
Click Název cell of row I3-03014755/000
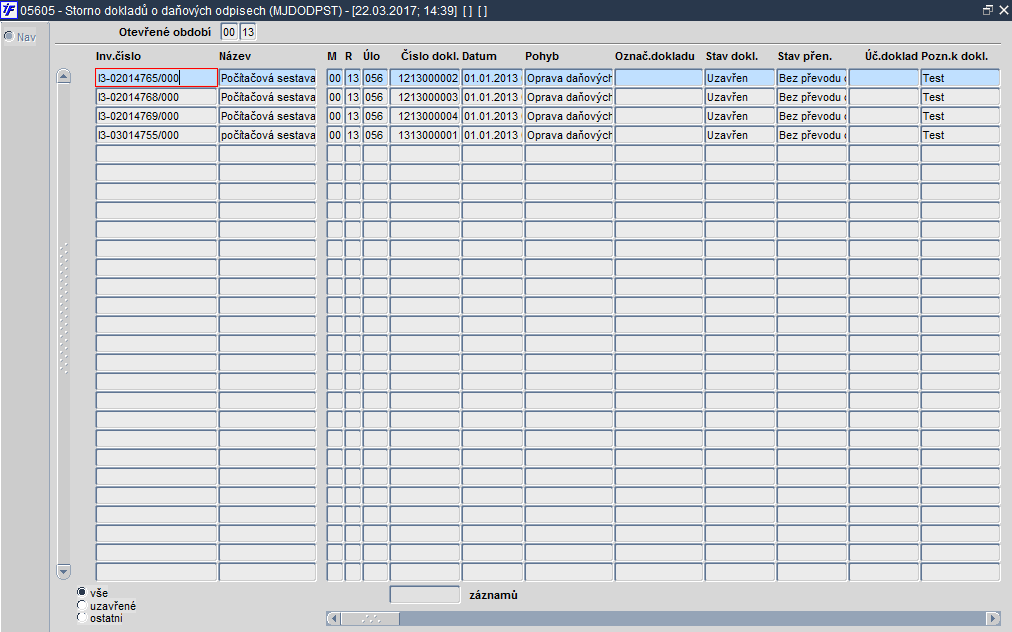(x=268, y=135)
